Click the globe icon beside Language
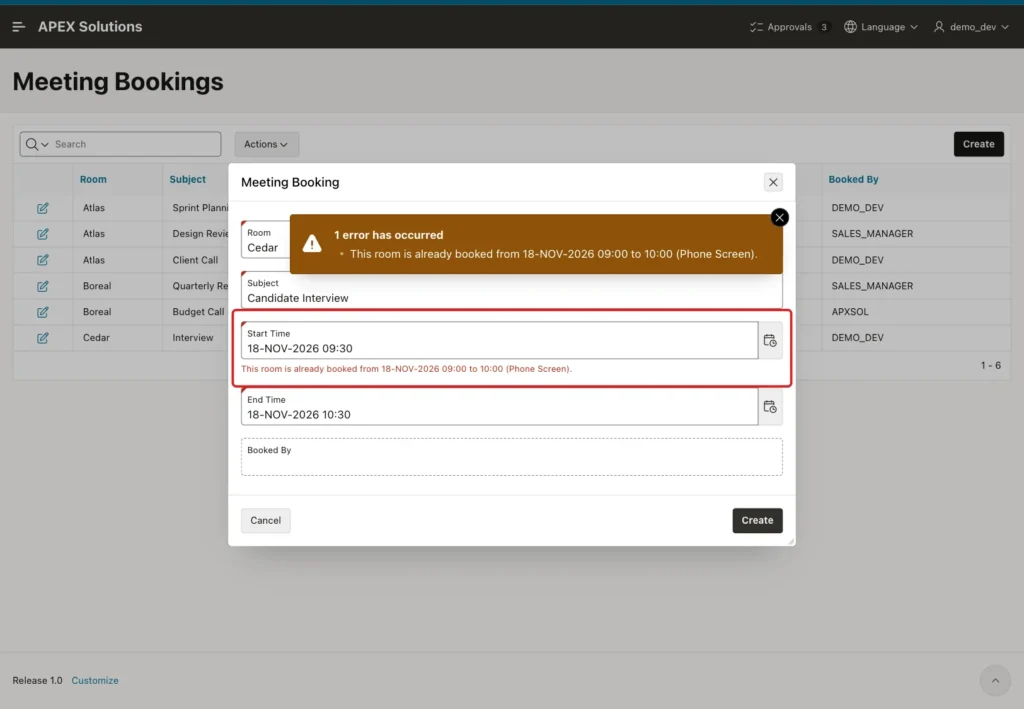The image size is (1024, 709). (850, 27)
